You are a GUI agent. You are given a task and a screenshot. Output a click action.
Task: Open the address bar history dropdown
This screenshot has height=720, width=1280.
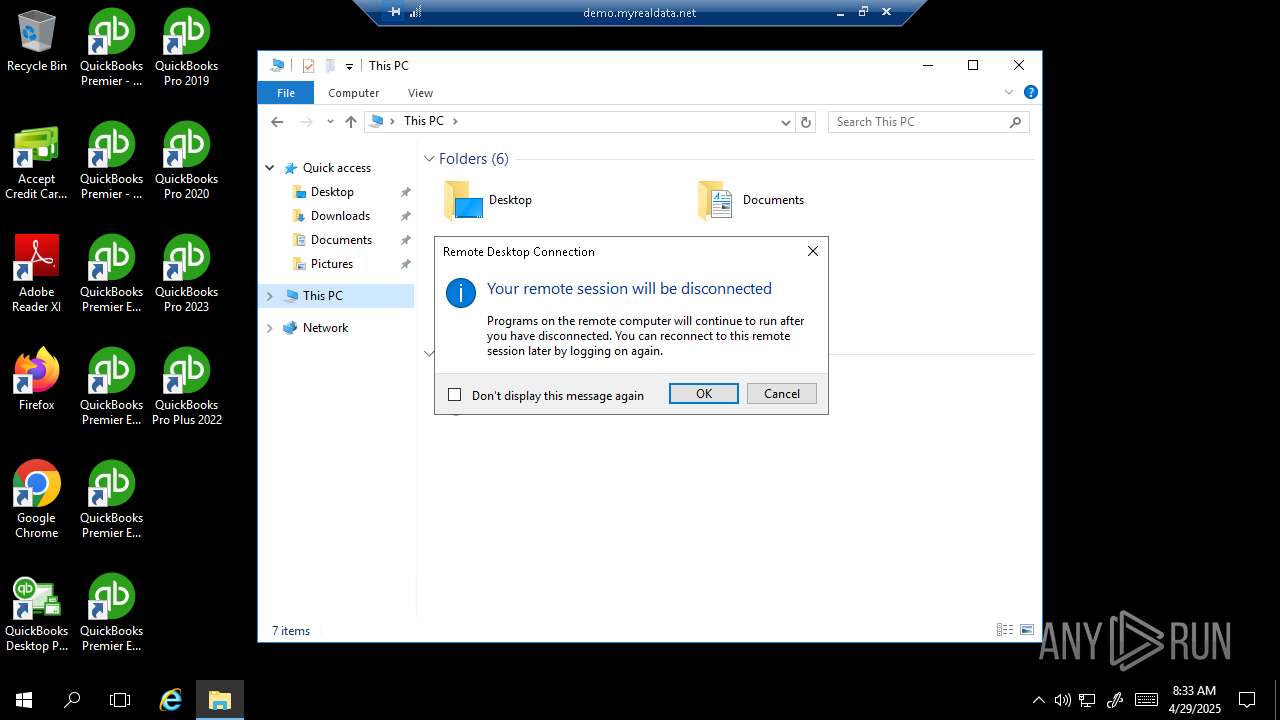tap(786, 122)
